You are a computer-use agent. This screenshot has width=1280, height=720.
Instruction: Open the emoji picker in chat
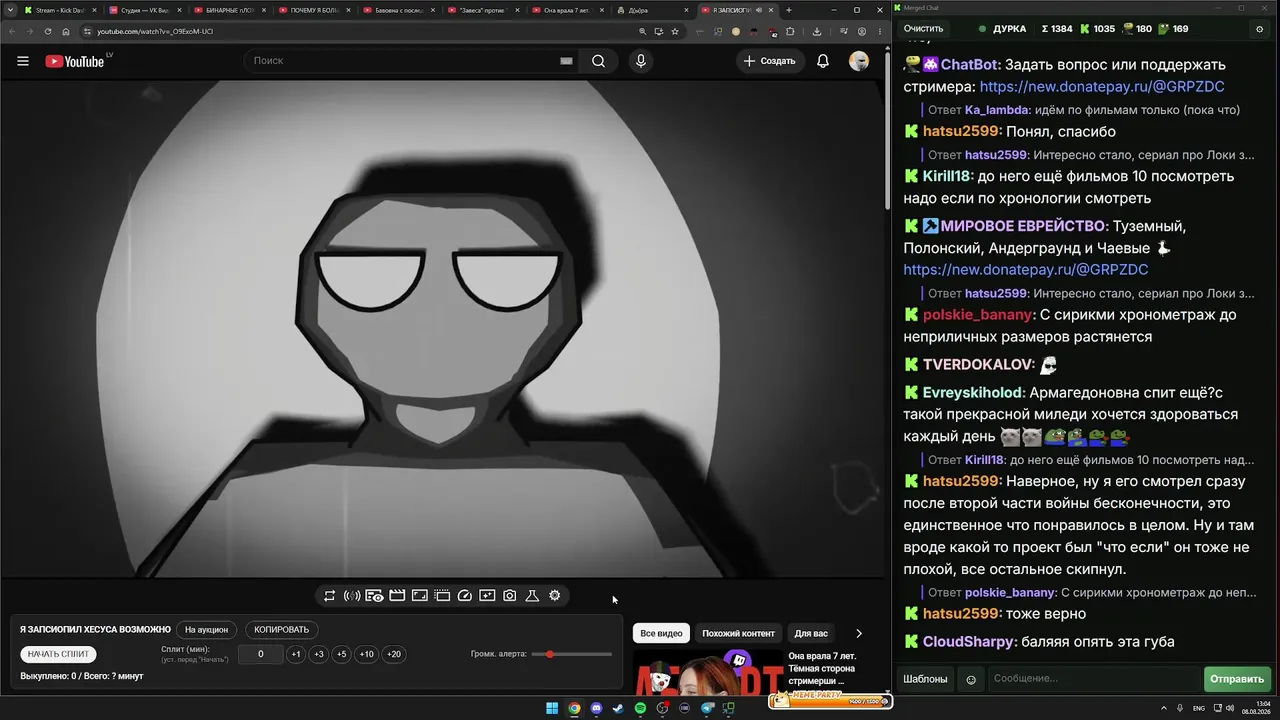(971, 679)
